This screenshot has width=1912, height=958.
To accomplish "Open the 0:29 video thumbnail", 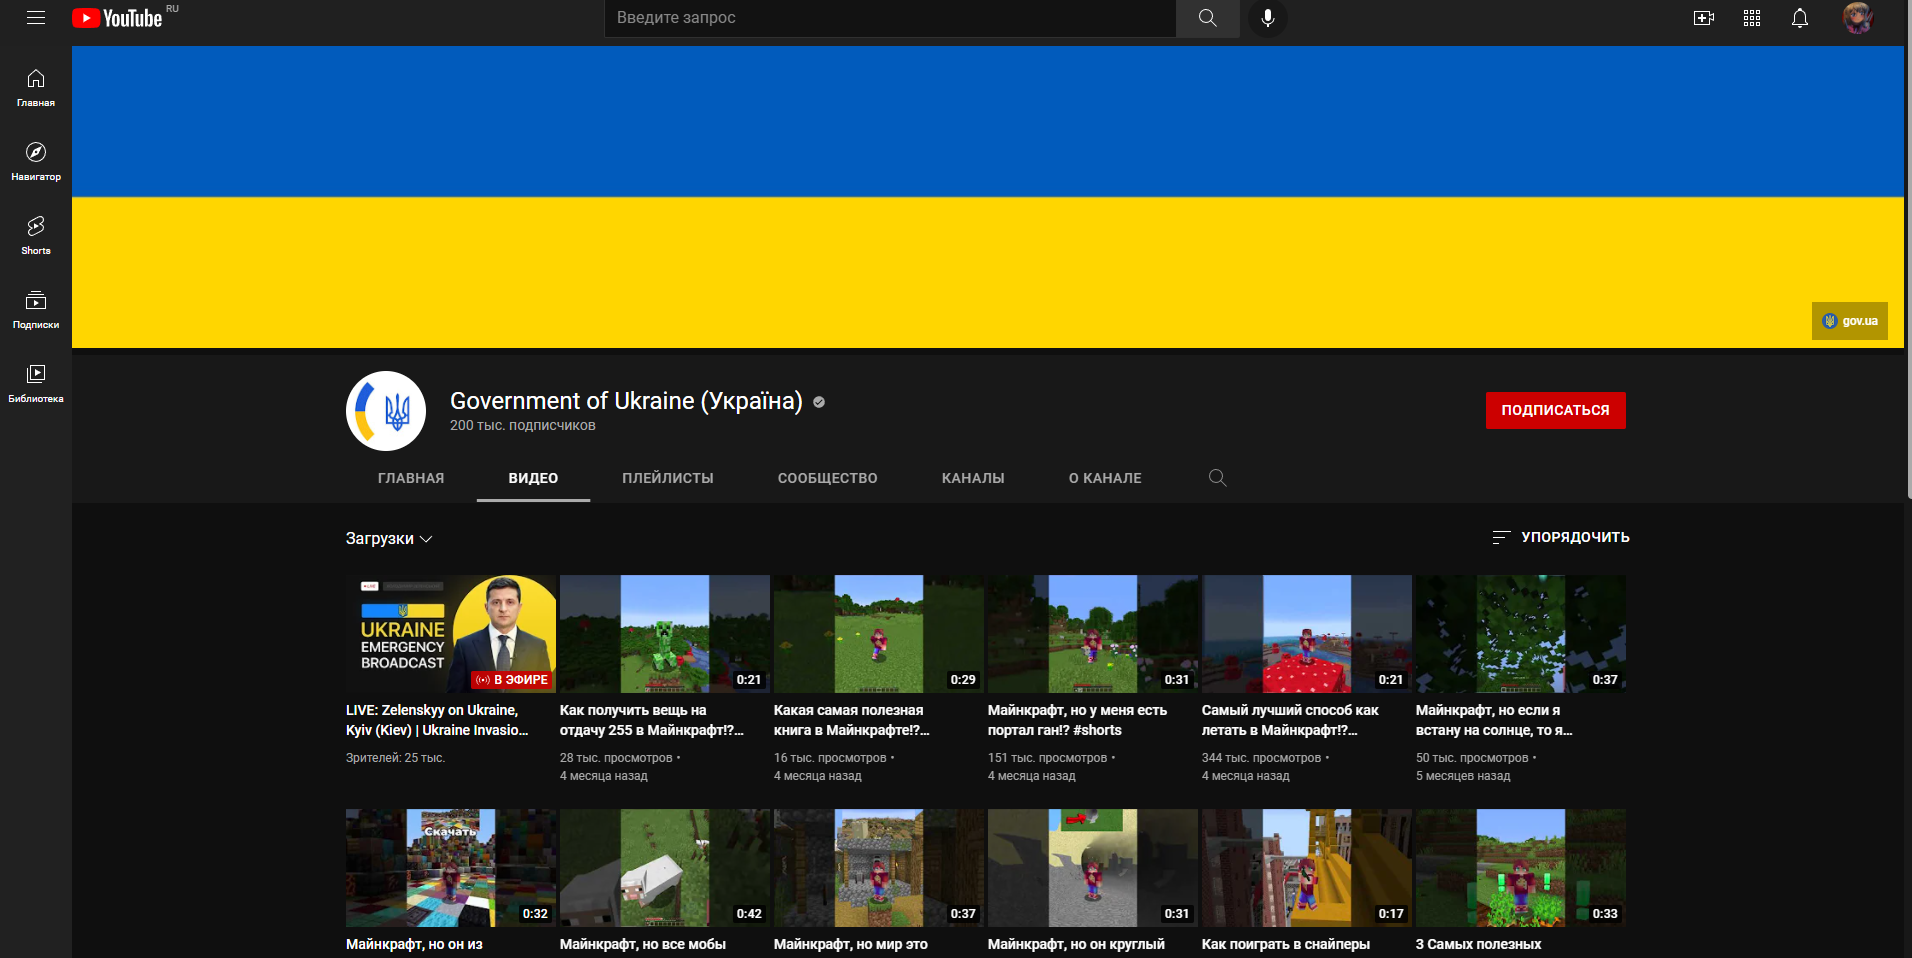I will coord(879,634).
